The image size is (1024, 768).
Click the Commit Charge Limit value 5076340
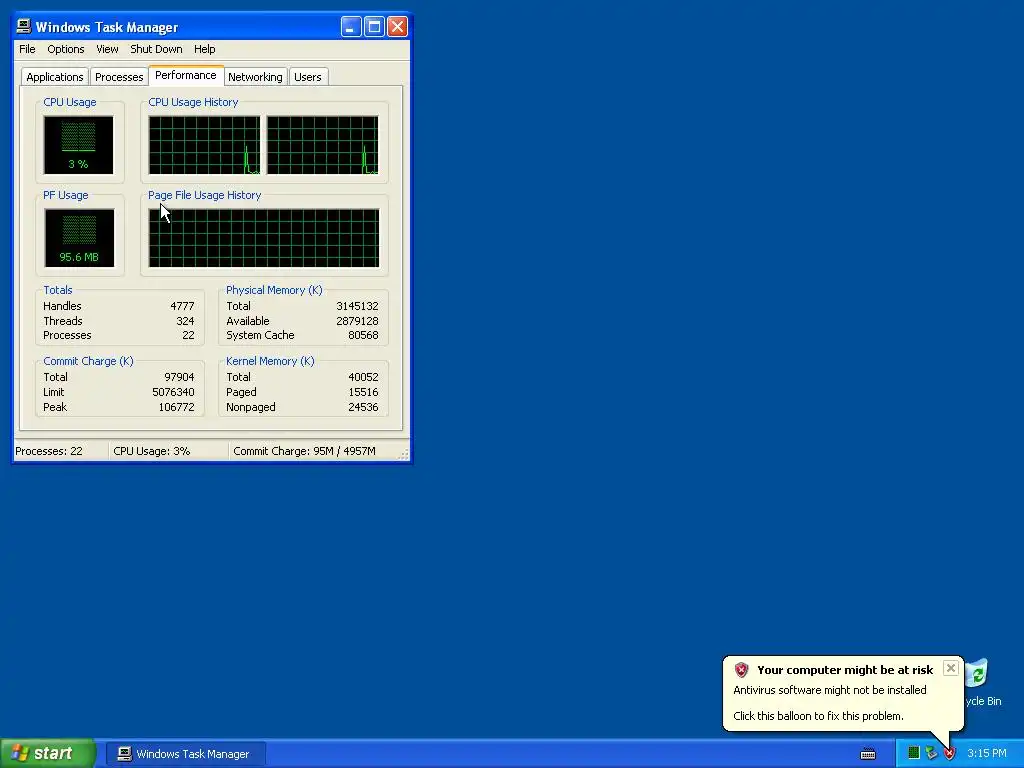[x=173, y=392]
